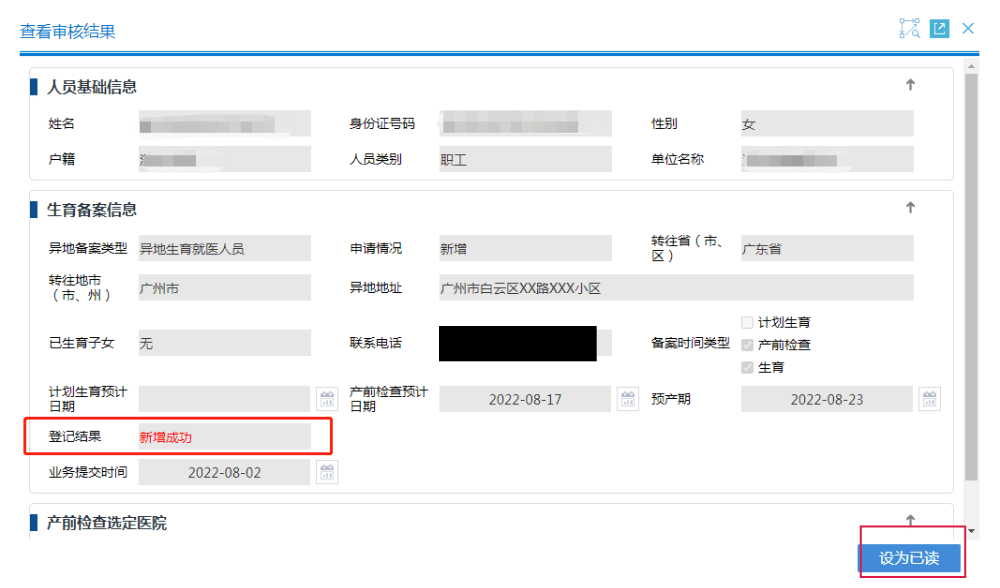
Task: Open calendar picker for 预产期
Action: [x=930, y=399]
